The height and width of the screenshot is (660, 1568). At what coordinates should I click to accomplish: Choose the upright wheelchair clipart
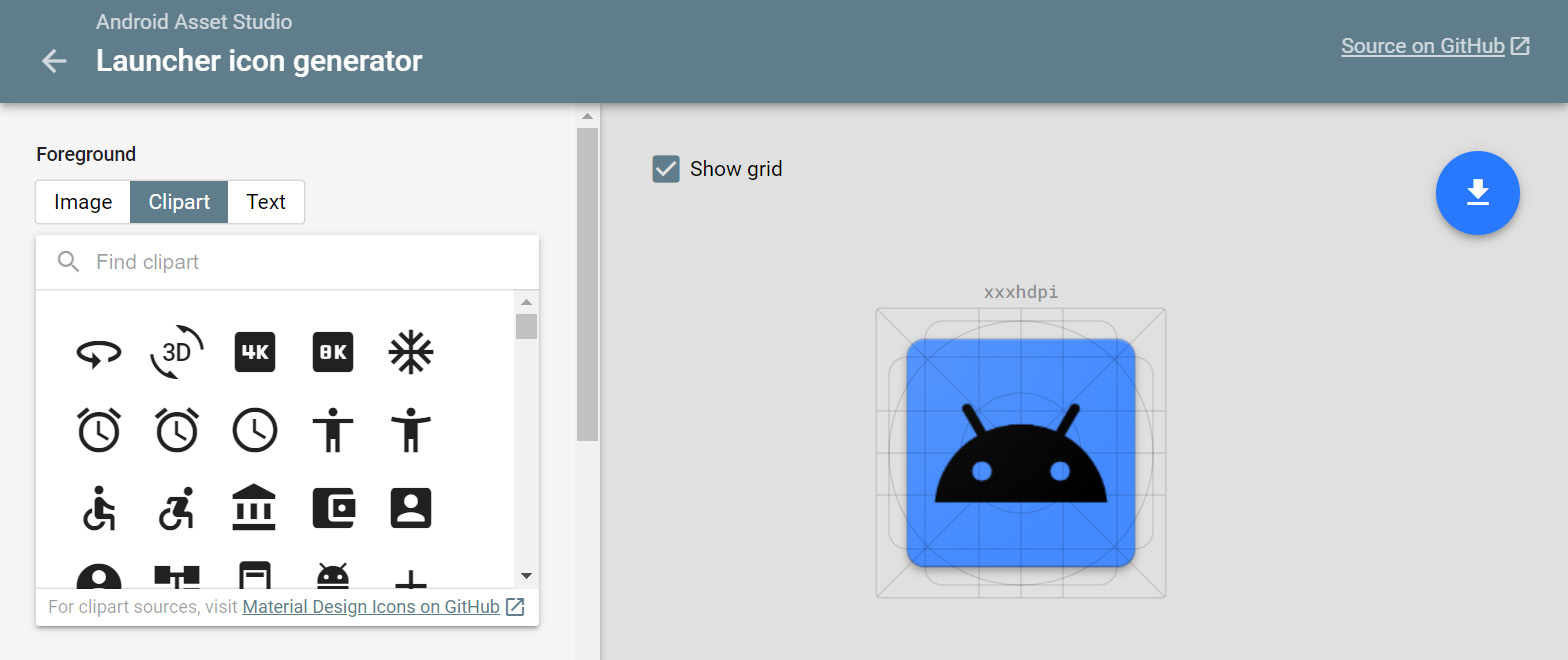(x=99, y=509)
